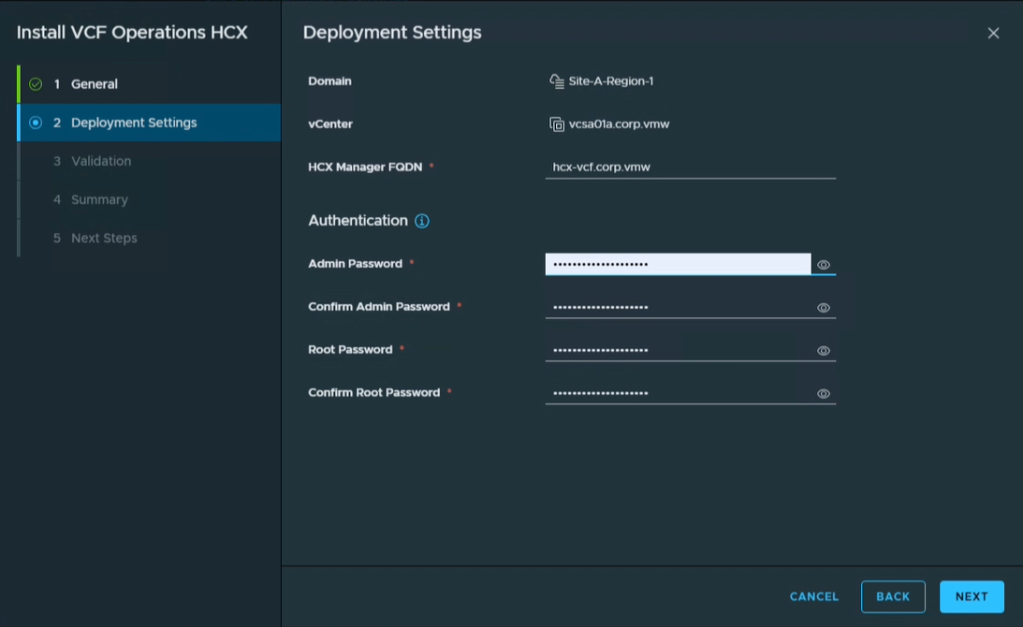Click the Authentication info icon
Screen dimensions: 1023x627
422,221
